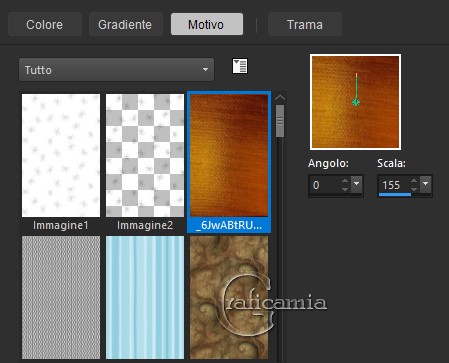Select the Immagine2 checkered pattern thumbnail

point(145,155)
